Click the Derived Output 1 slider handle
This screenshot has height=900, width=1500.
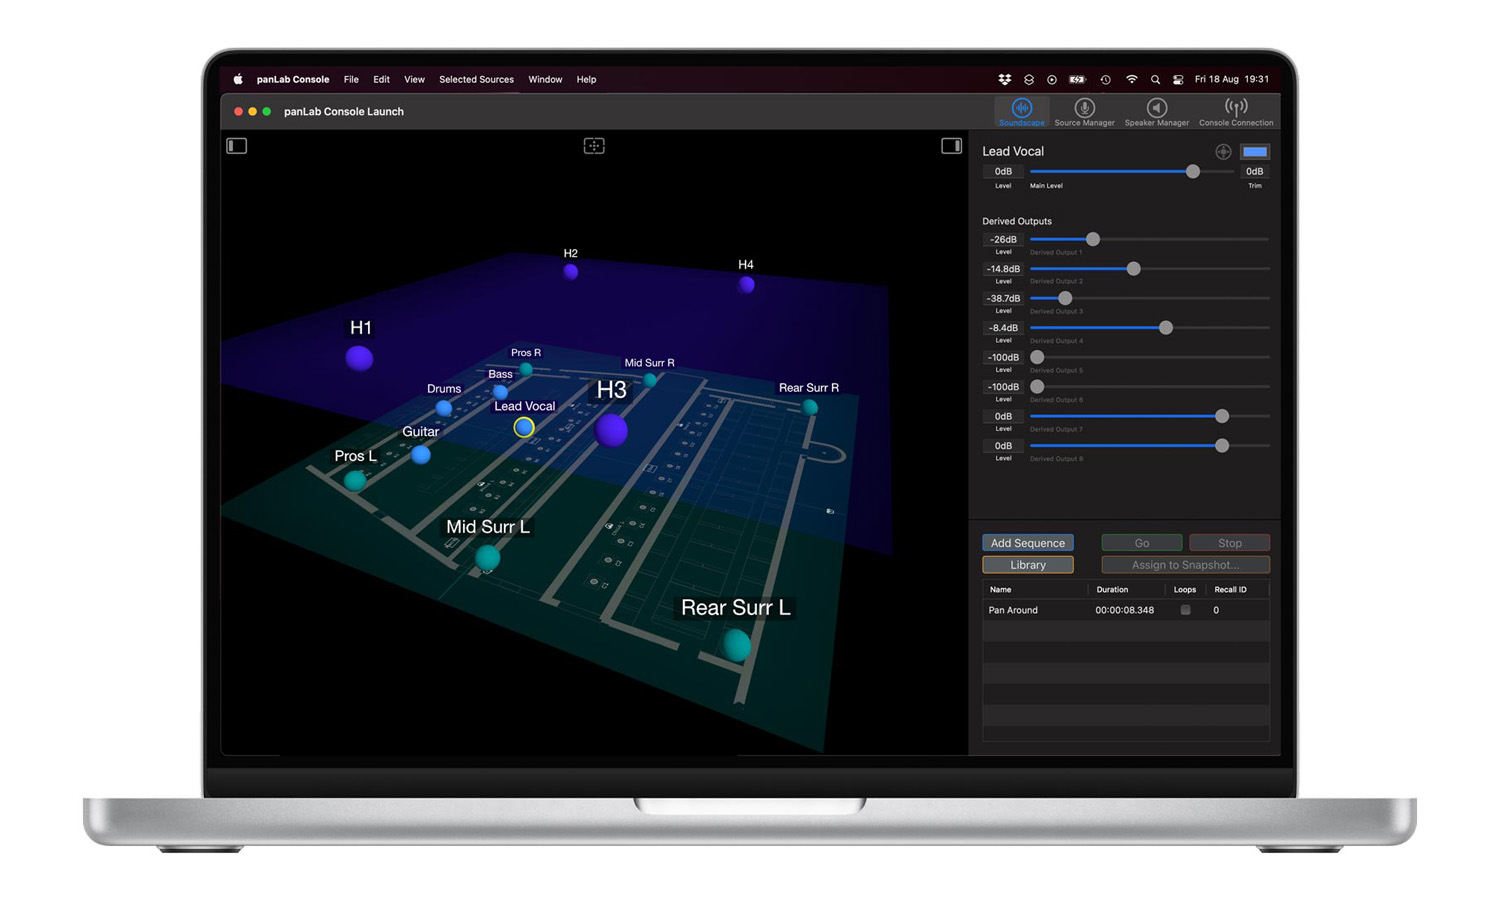(x=1093, y=240)
